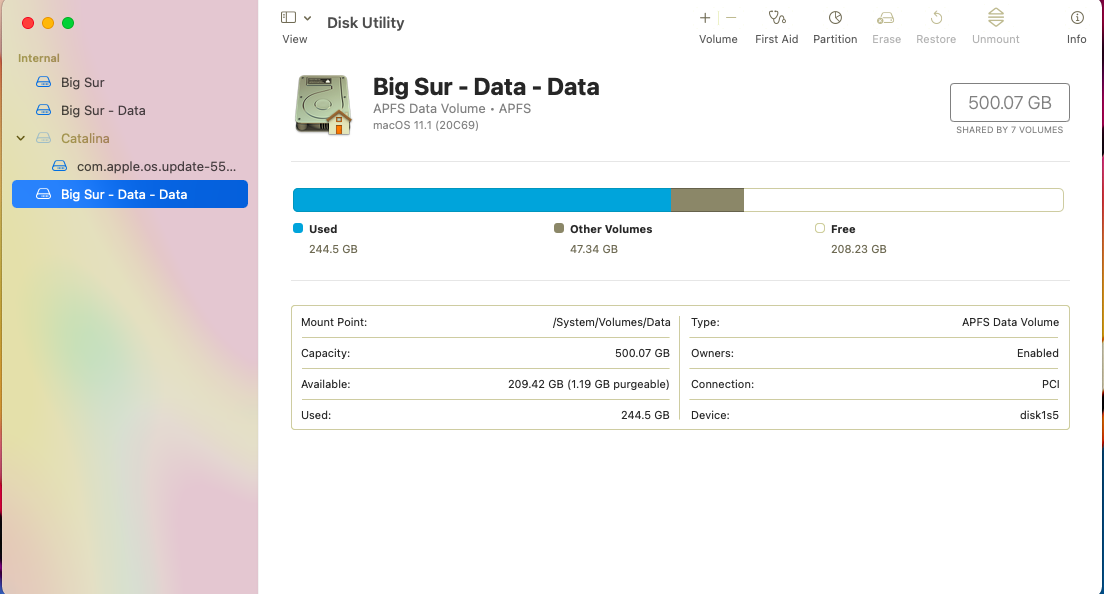Expand the View dropdown chevron
The width and height of the screenshot is (1104, 594).
coord(308,18)
